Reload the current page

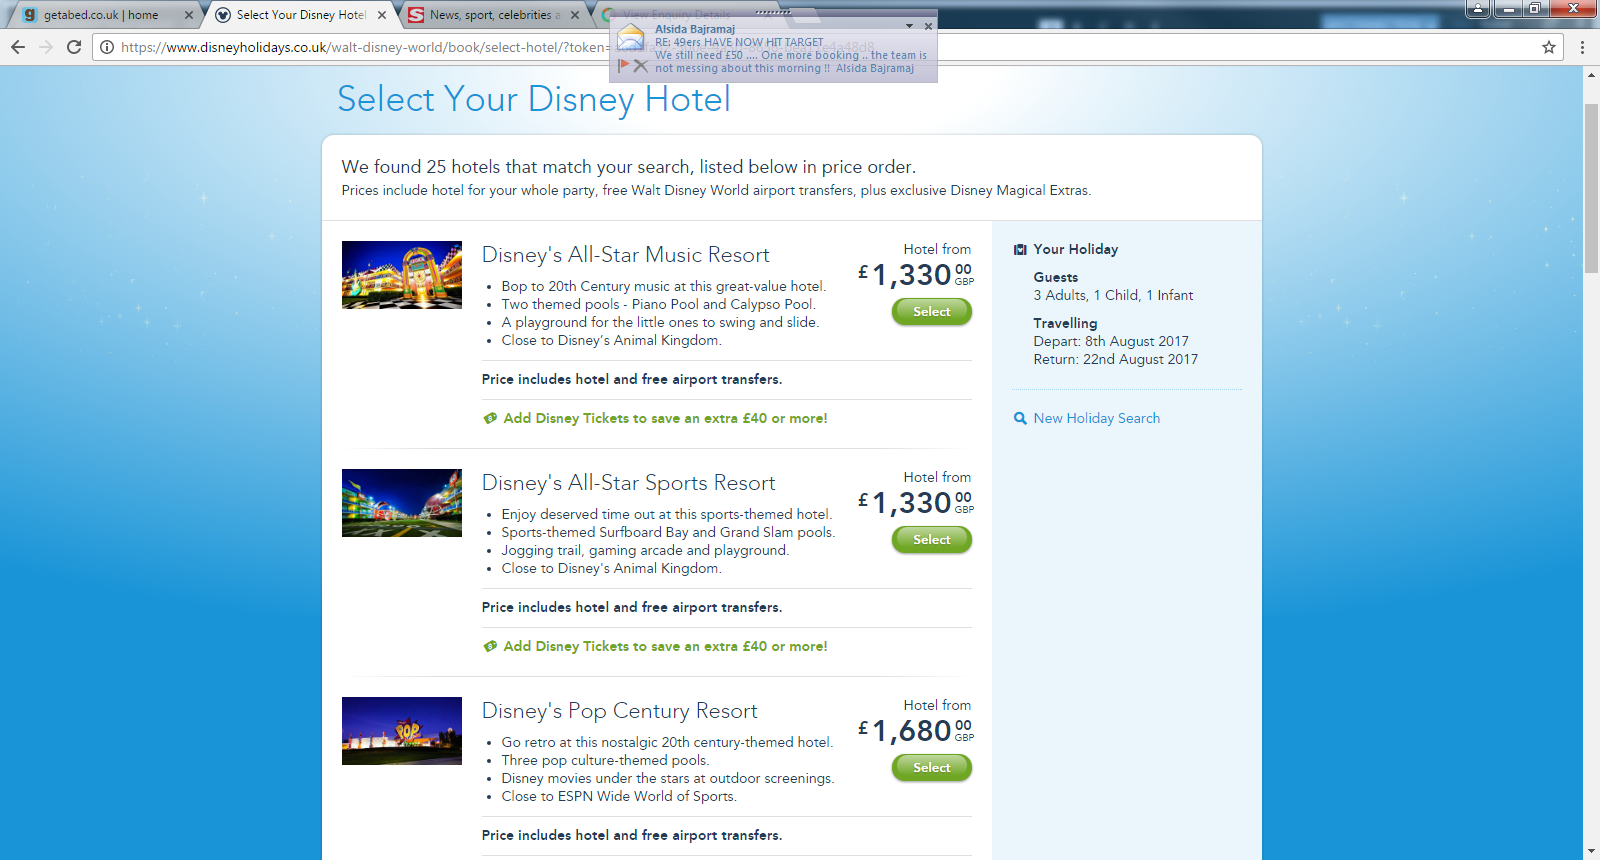(x=74, y=47)
